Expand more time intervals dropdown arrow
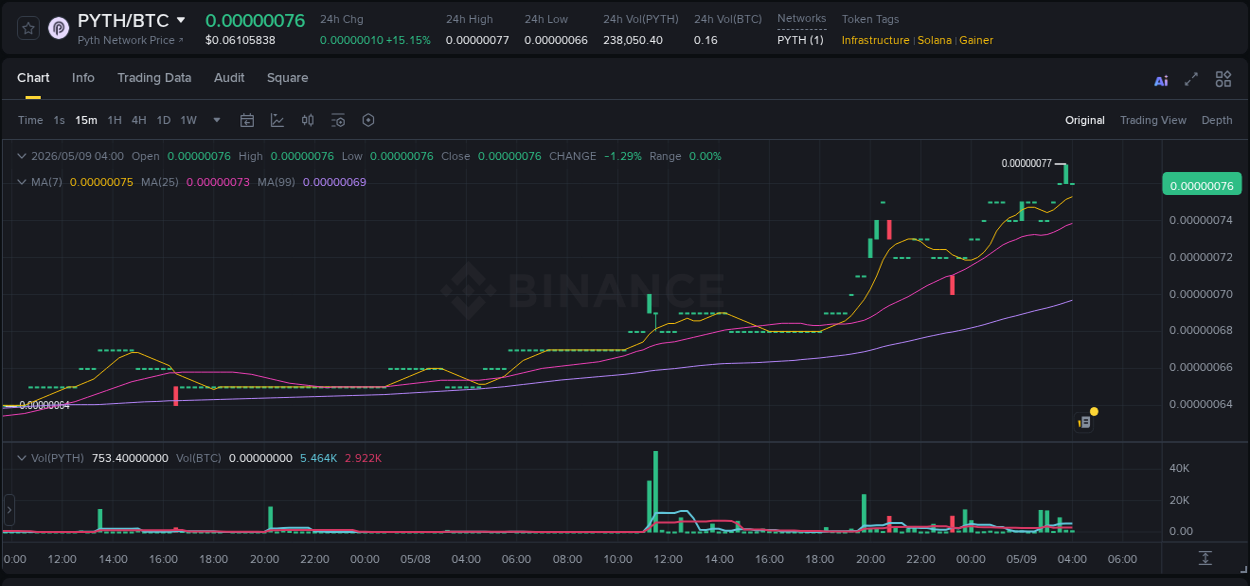Screen dimensions: 1250x586 (217, 120)
